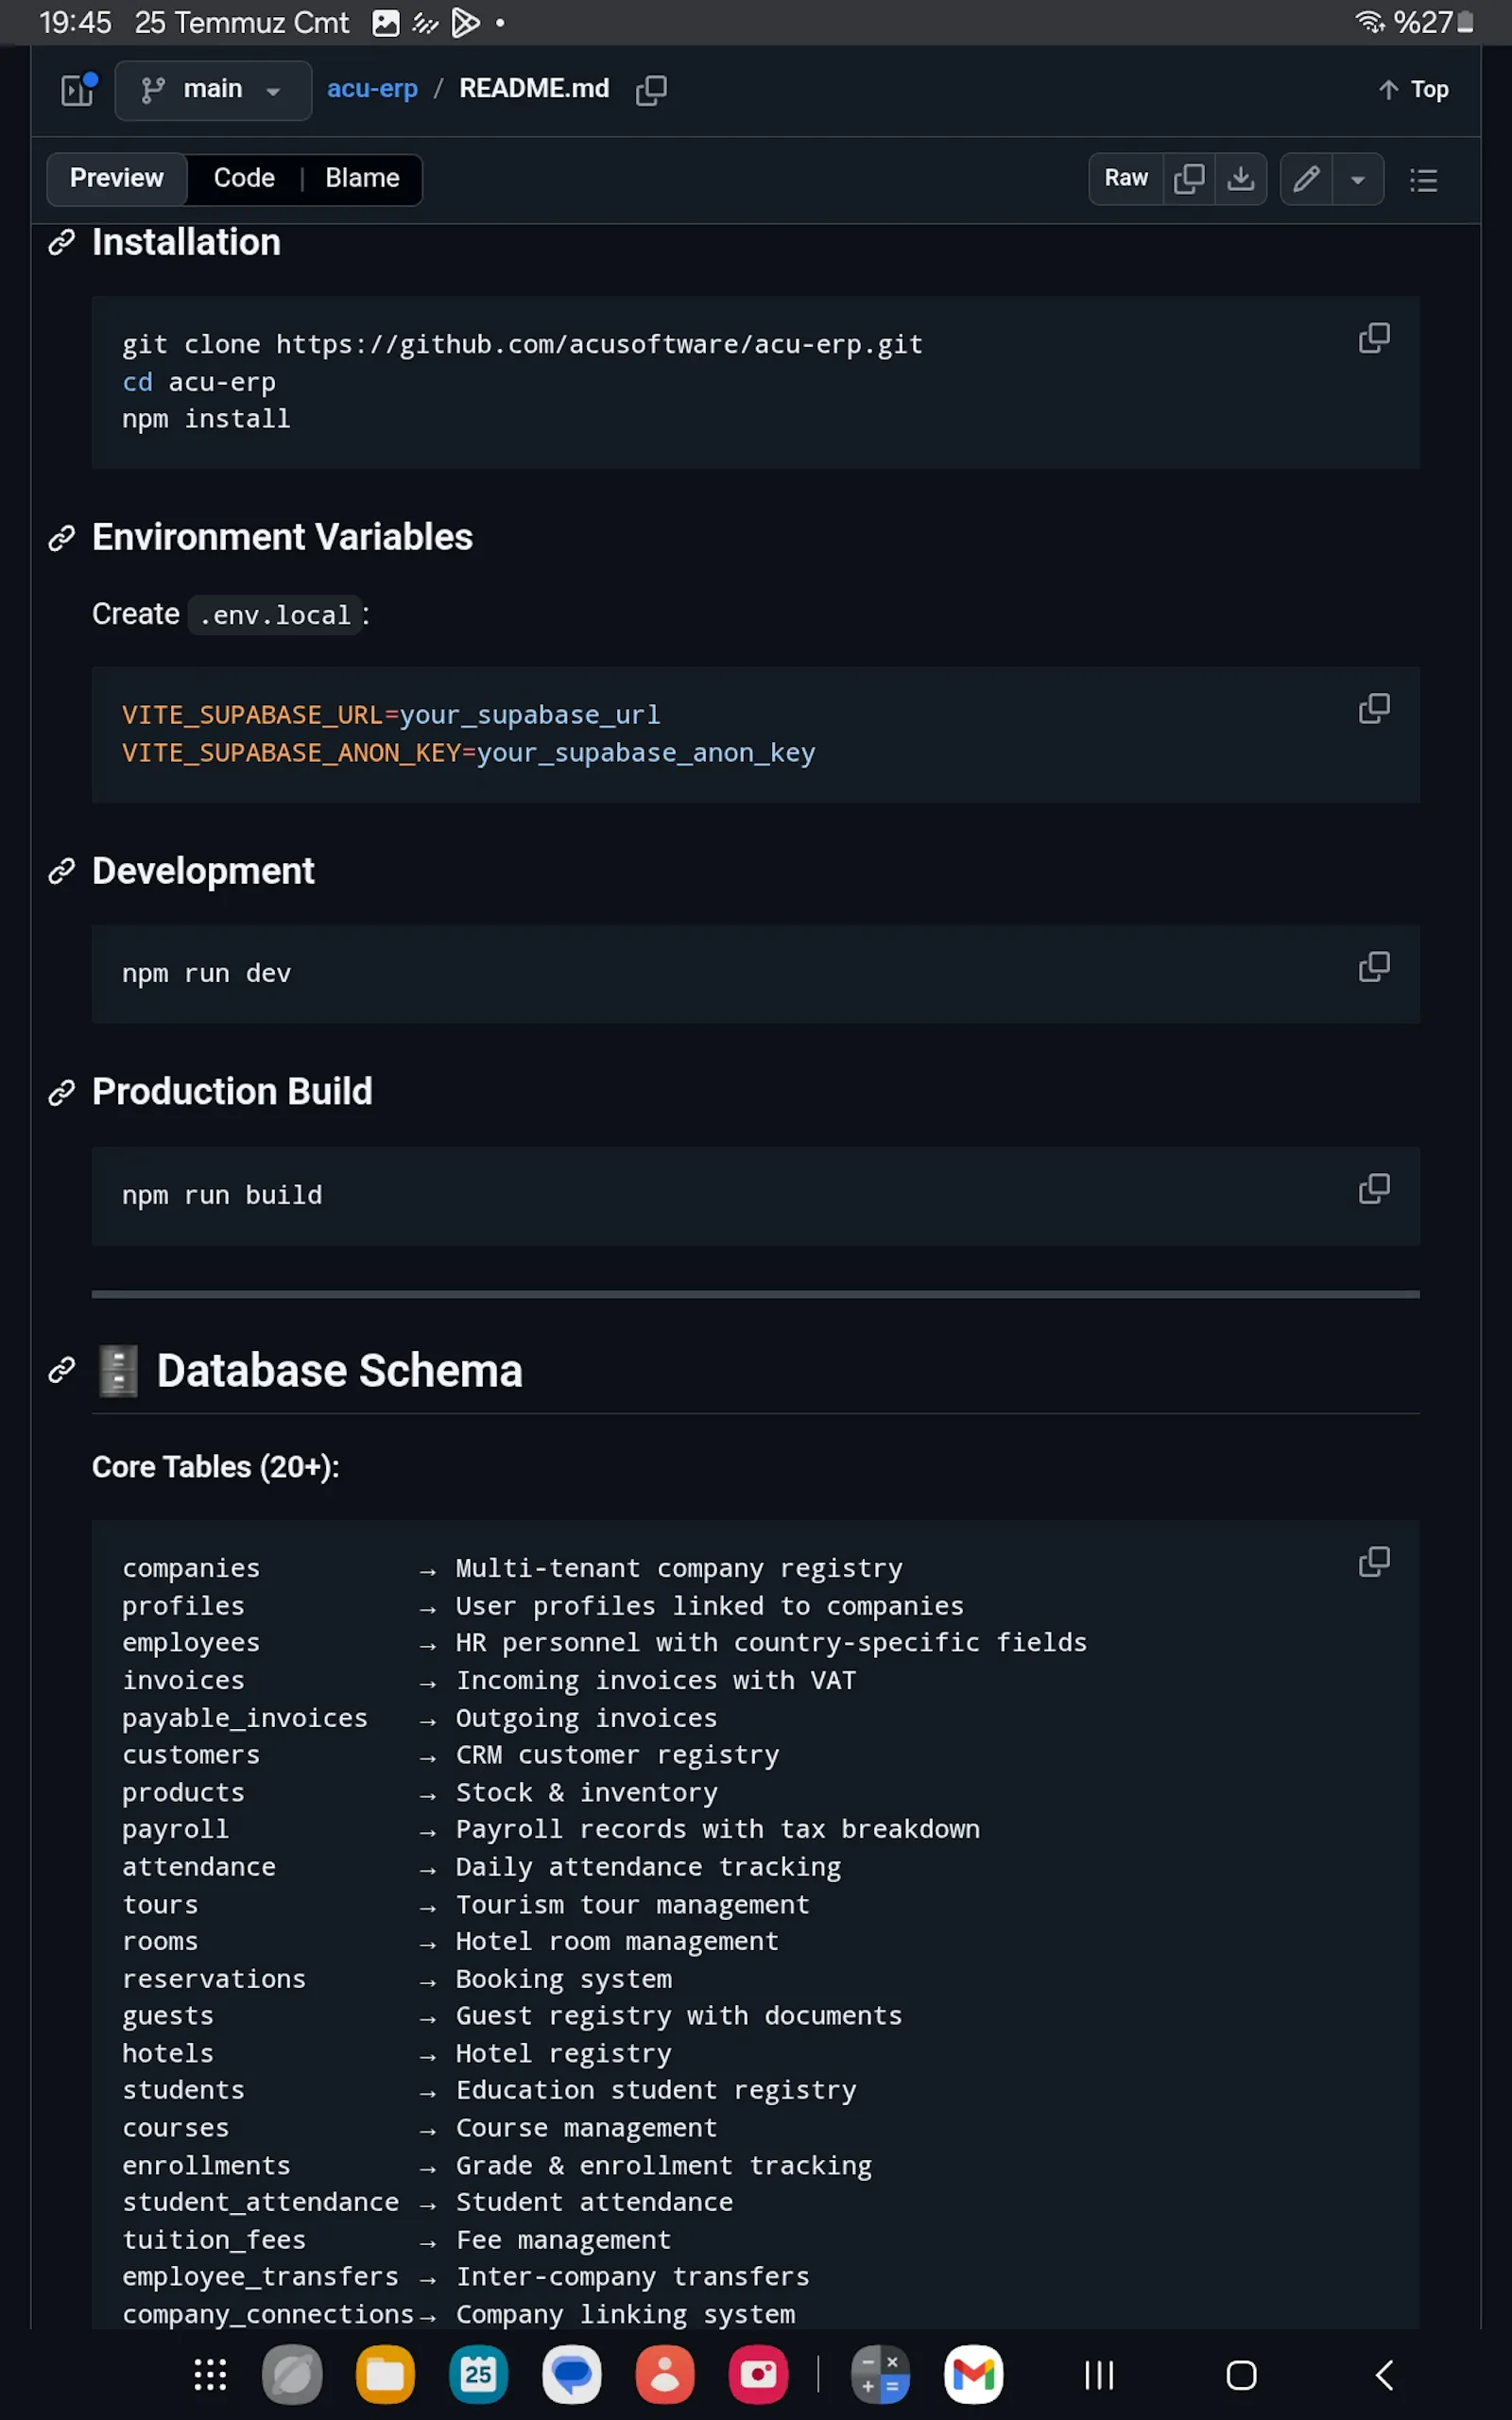Launch the grey planet browser app
This screenshot has width=1512, height=2420.
[x=292, y=2375]
